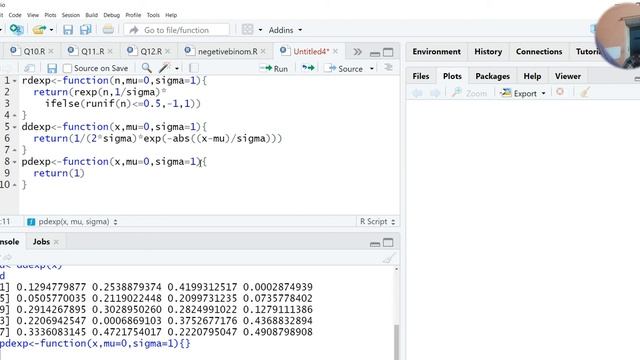Expand the panes layout dropdown arrow
The width and height of the screenshot is (640, 360).
[x=260, y=30]
